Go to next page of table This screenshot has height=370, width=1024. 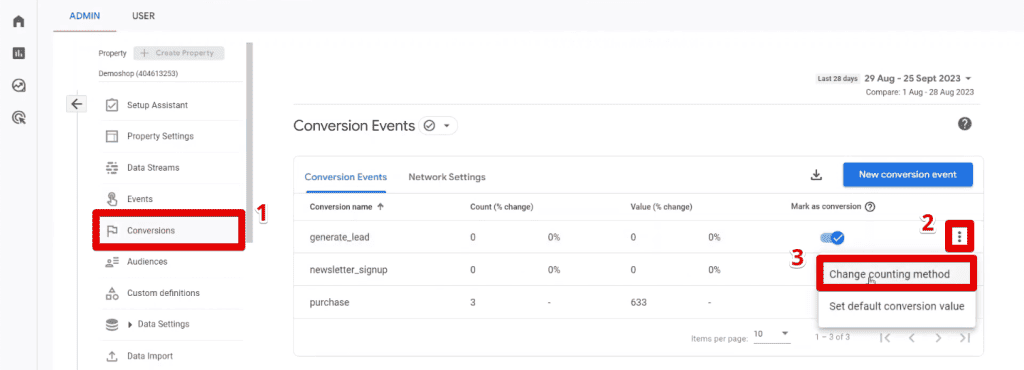point(938,337)
